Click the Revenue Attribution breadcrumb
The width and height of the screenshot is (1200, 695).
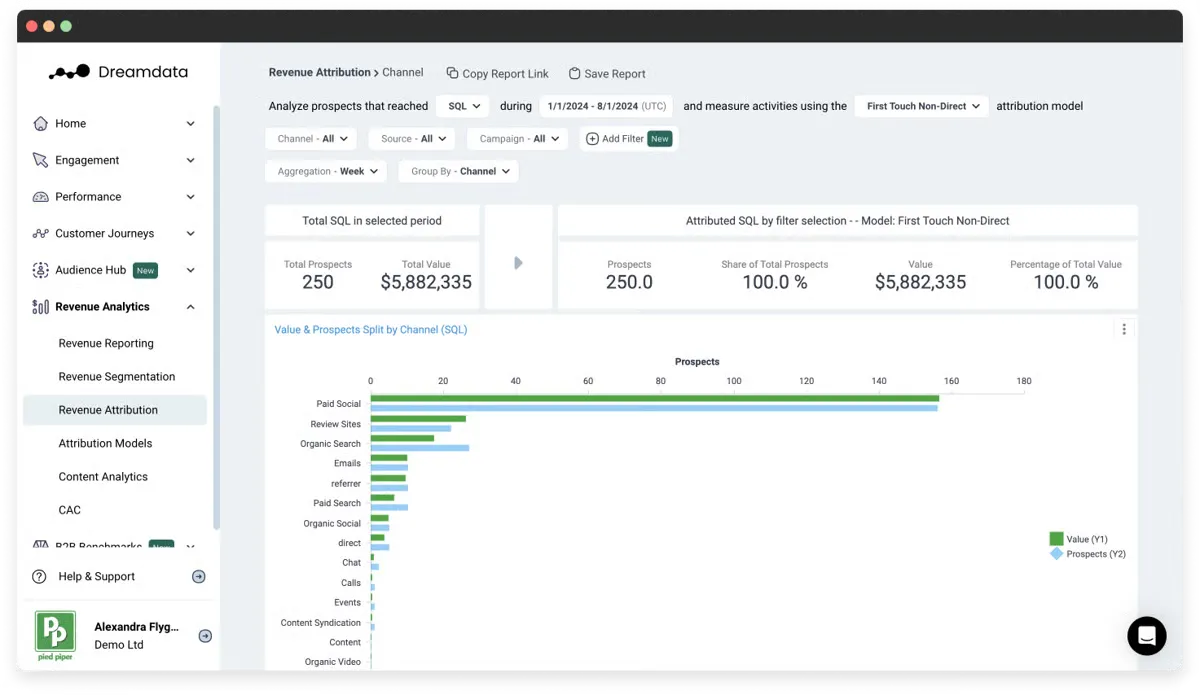pos(318,72)
